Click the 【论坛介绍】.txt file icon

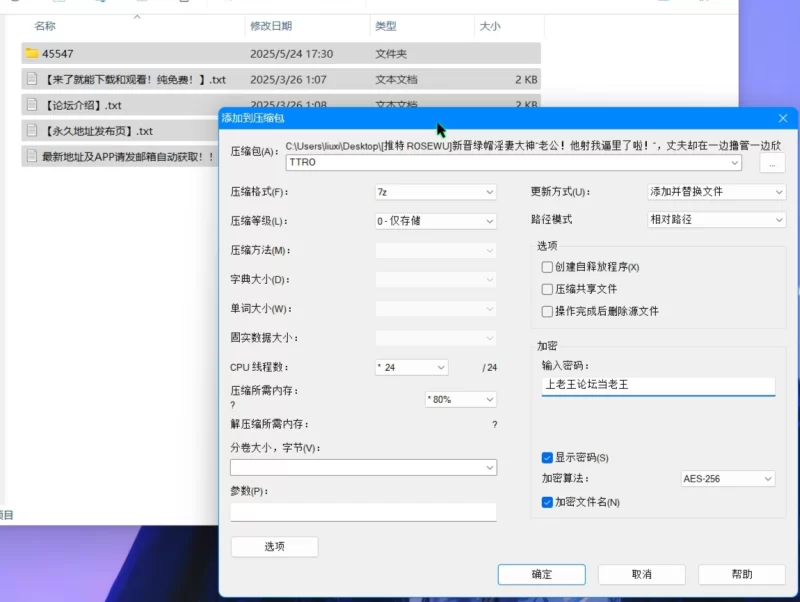point(32,105)
